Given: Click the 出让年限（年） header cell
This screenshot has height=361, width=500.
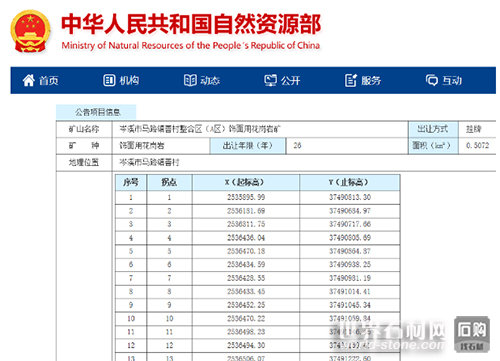Looking at the screenshot, I should [248, 146].
